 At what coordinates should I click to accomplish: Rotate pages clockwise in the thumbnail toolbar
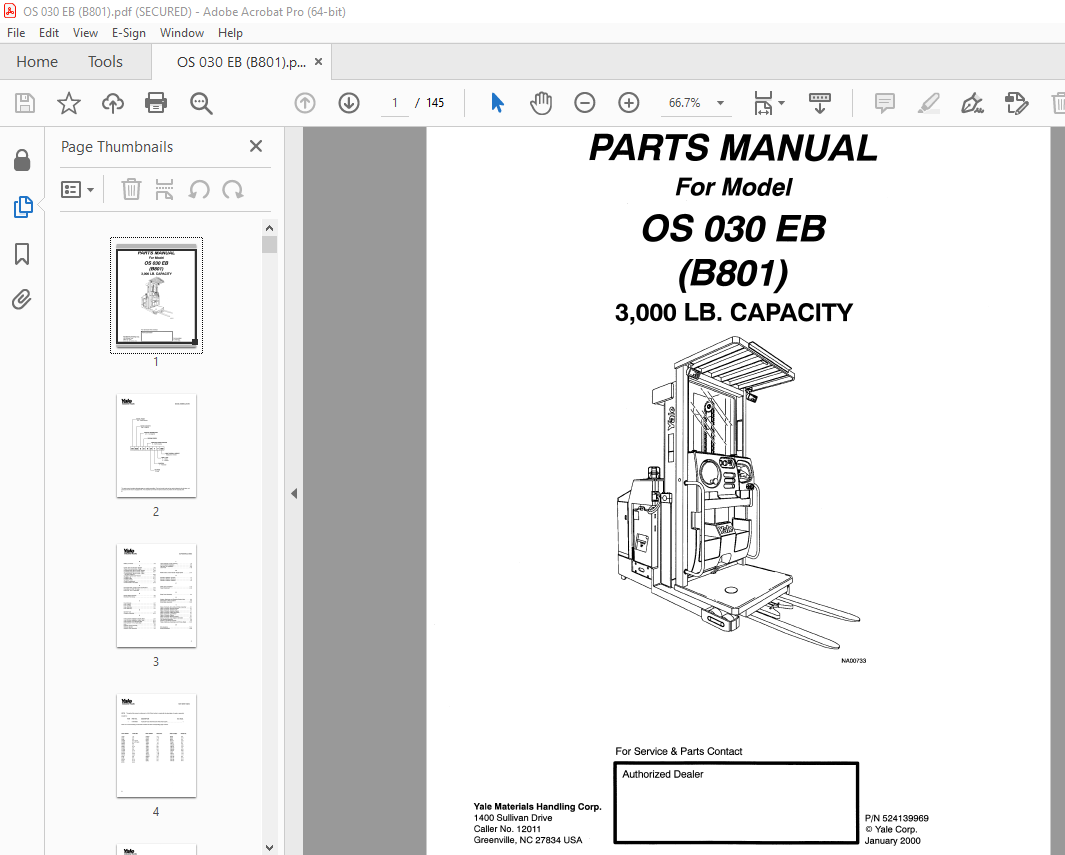pos(233,189)
